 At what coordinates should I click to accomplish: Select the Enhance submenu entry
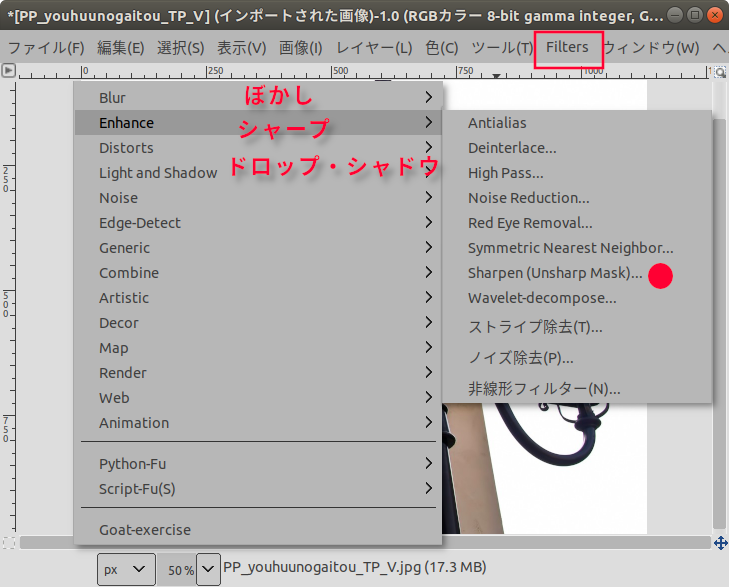[258, 123]
